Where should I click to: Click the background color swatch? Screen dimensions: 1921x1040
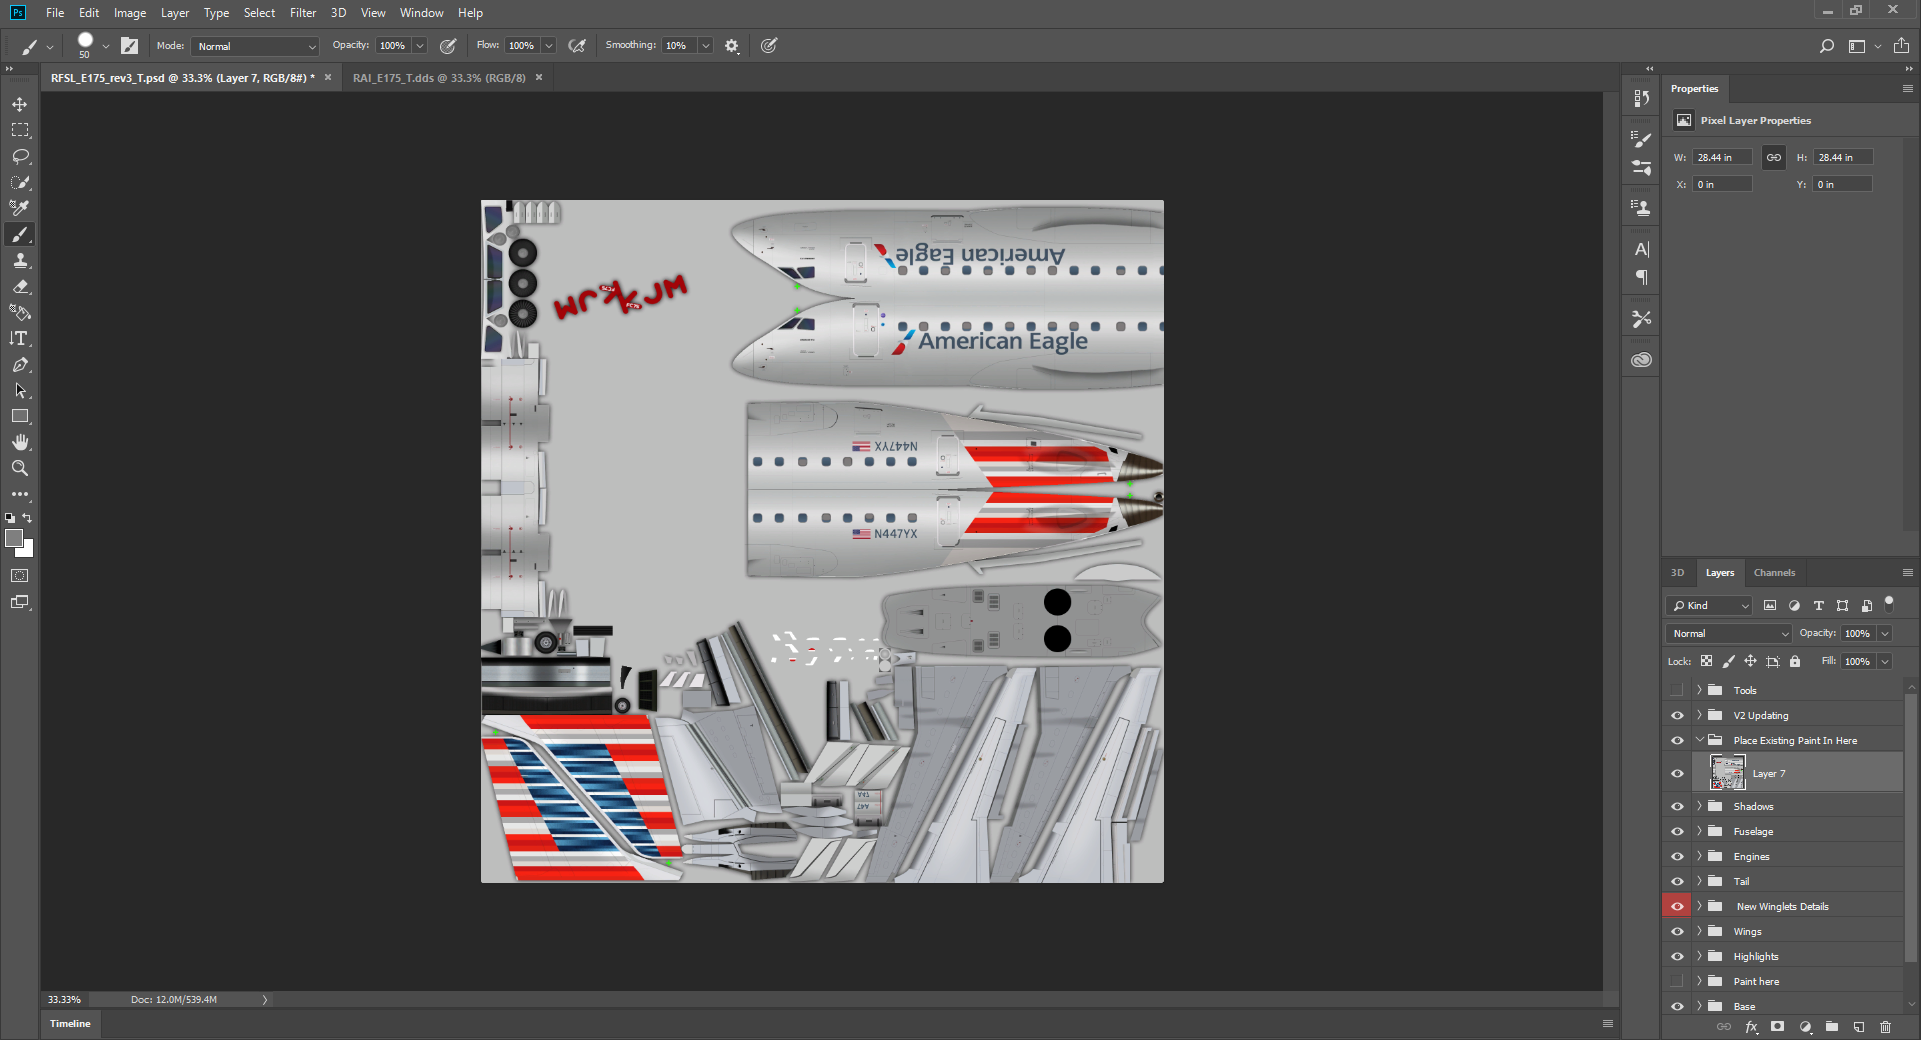coord(27,550)
